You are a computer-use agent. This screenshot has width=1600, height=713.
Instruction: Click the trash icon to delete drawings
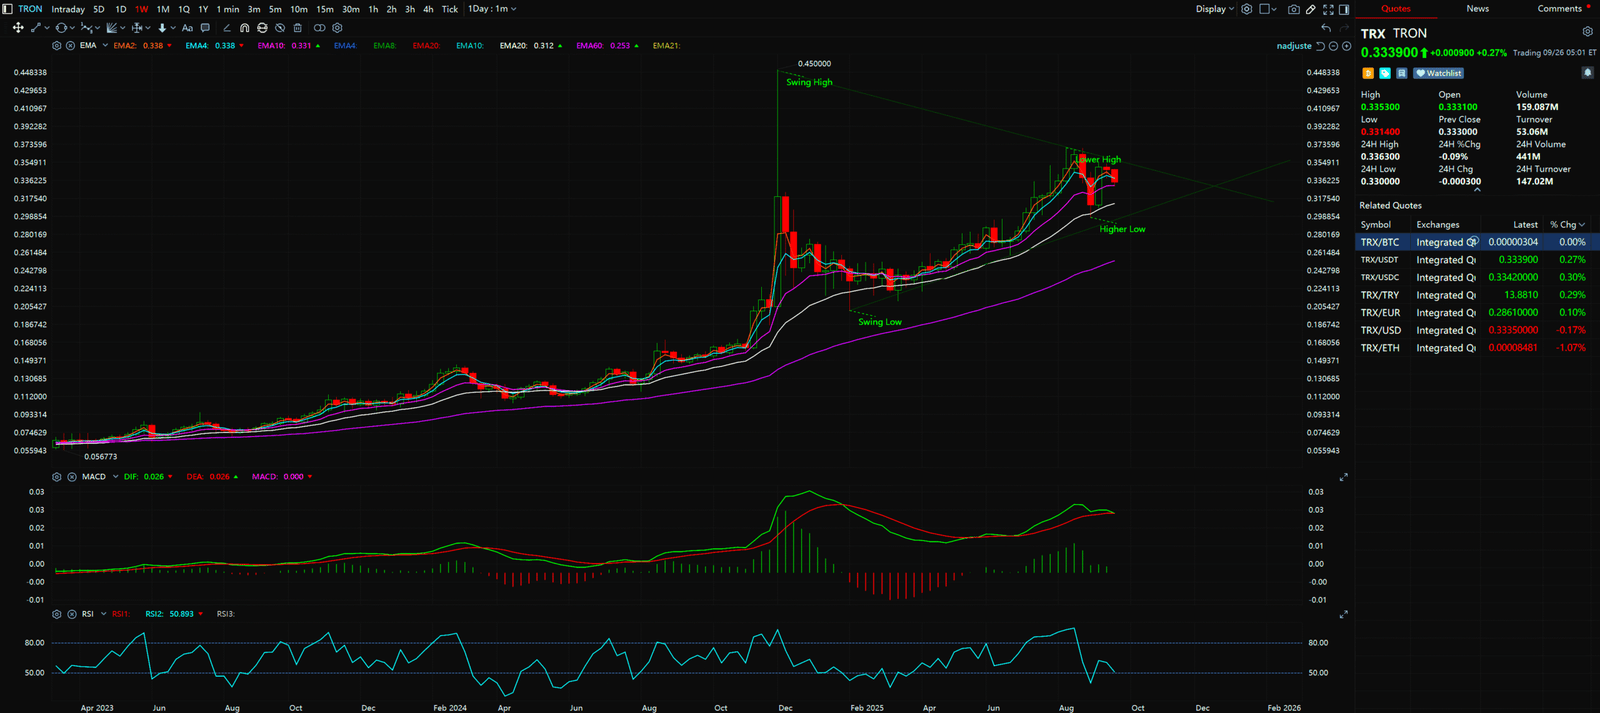(297, 28)
